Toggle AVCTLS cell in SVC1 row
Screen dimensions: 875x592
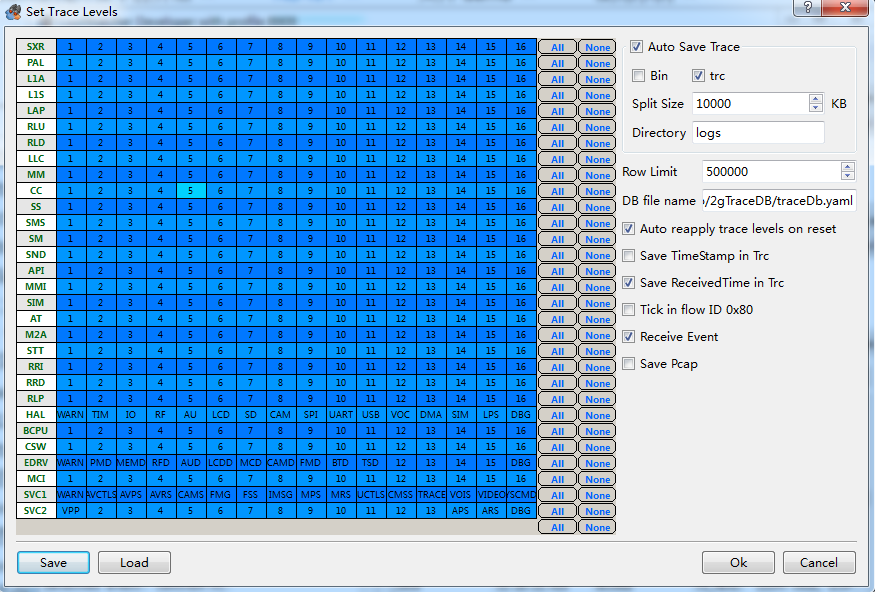[x=101, y=494]
